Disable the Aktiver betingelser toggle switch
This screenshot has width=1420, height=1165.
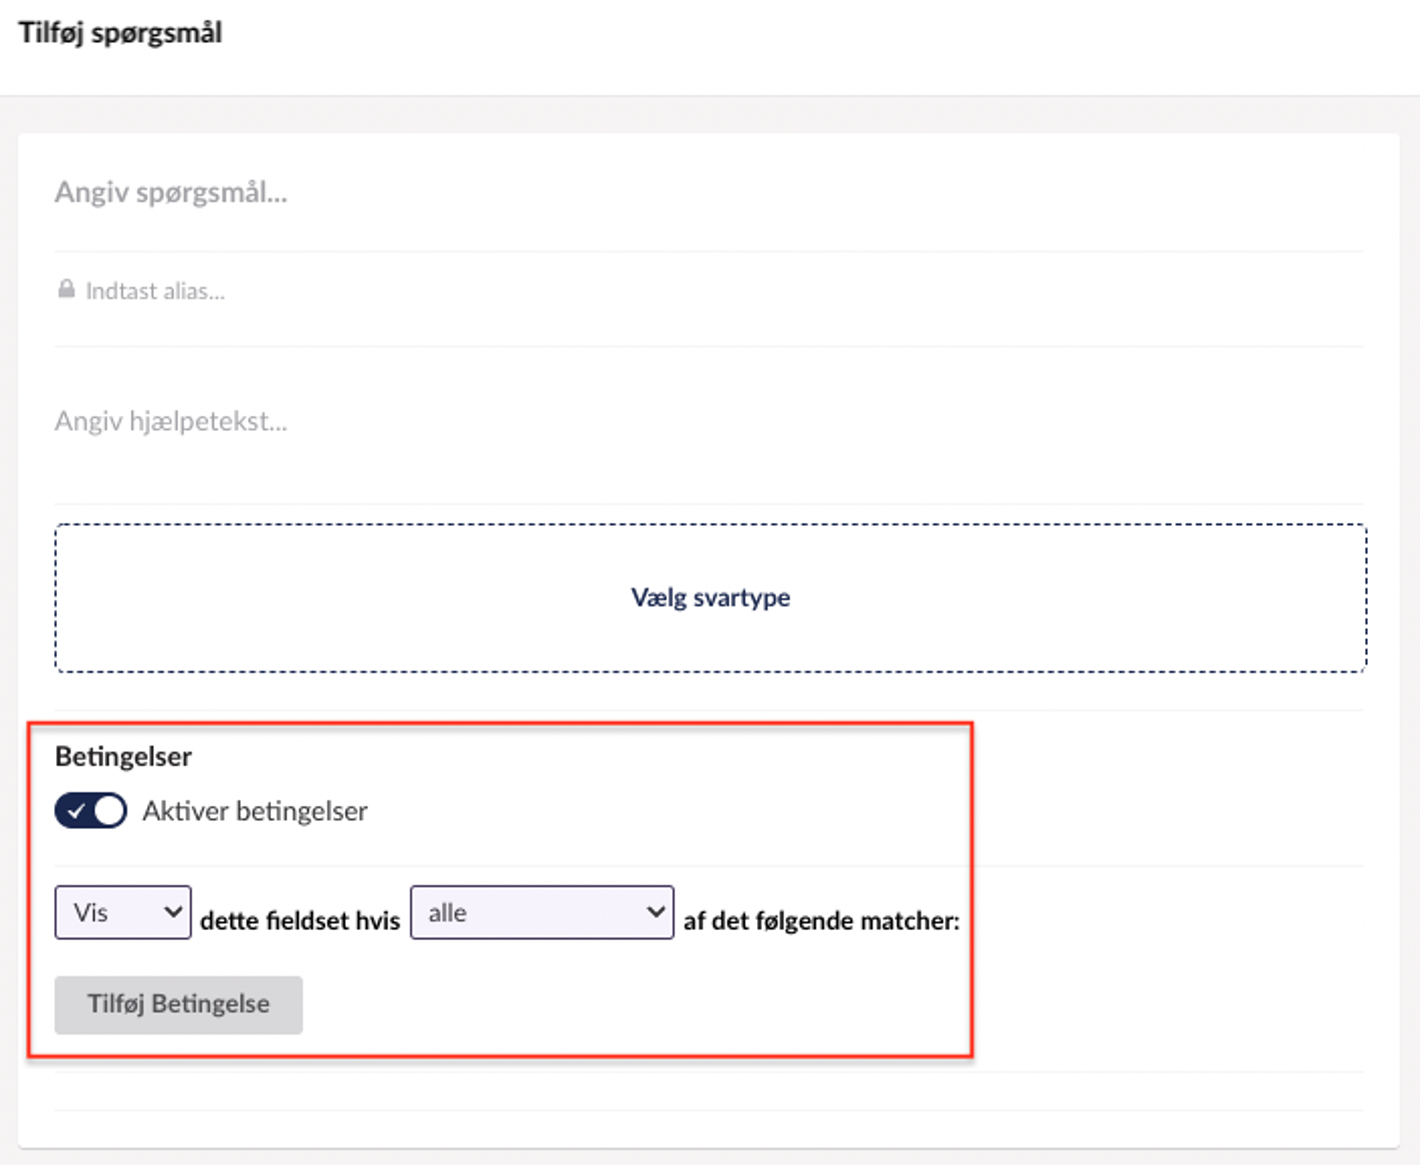click(91, 811)
